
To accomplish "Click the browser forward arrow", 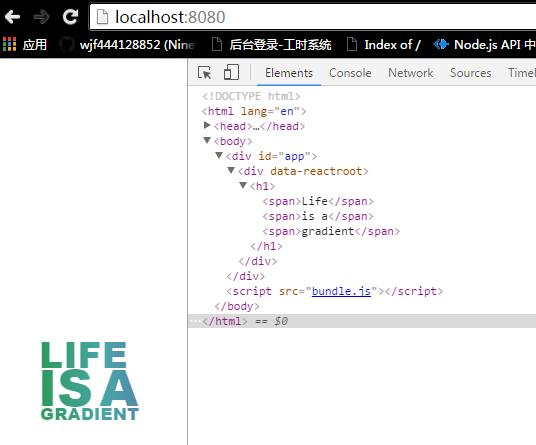I will click(x=41, y=17).
